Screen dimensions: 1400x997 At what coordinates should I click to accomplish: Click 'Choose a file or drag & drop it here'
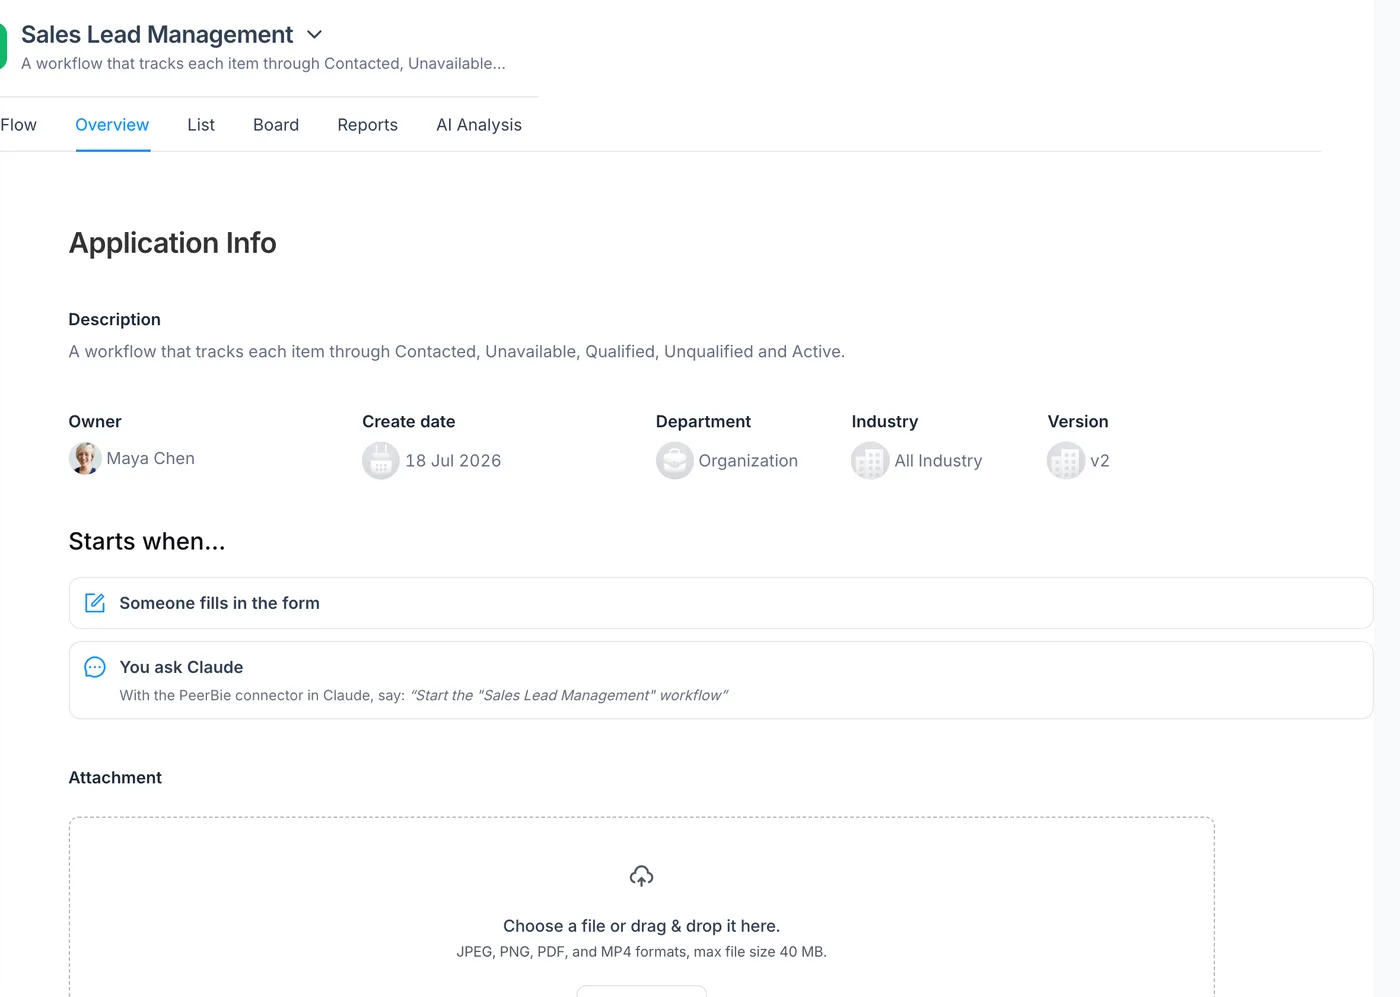tap(642, 926)
